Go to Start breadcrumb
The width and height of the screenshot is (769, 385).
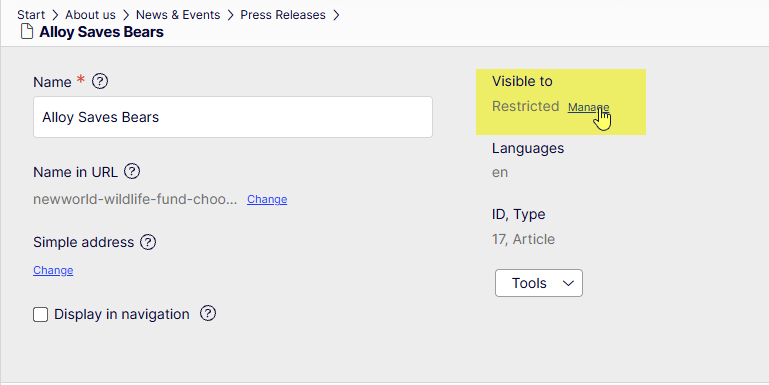[x=31, y=15]
